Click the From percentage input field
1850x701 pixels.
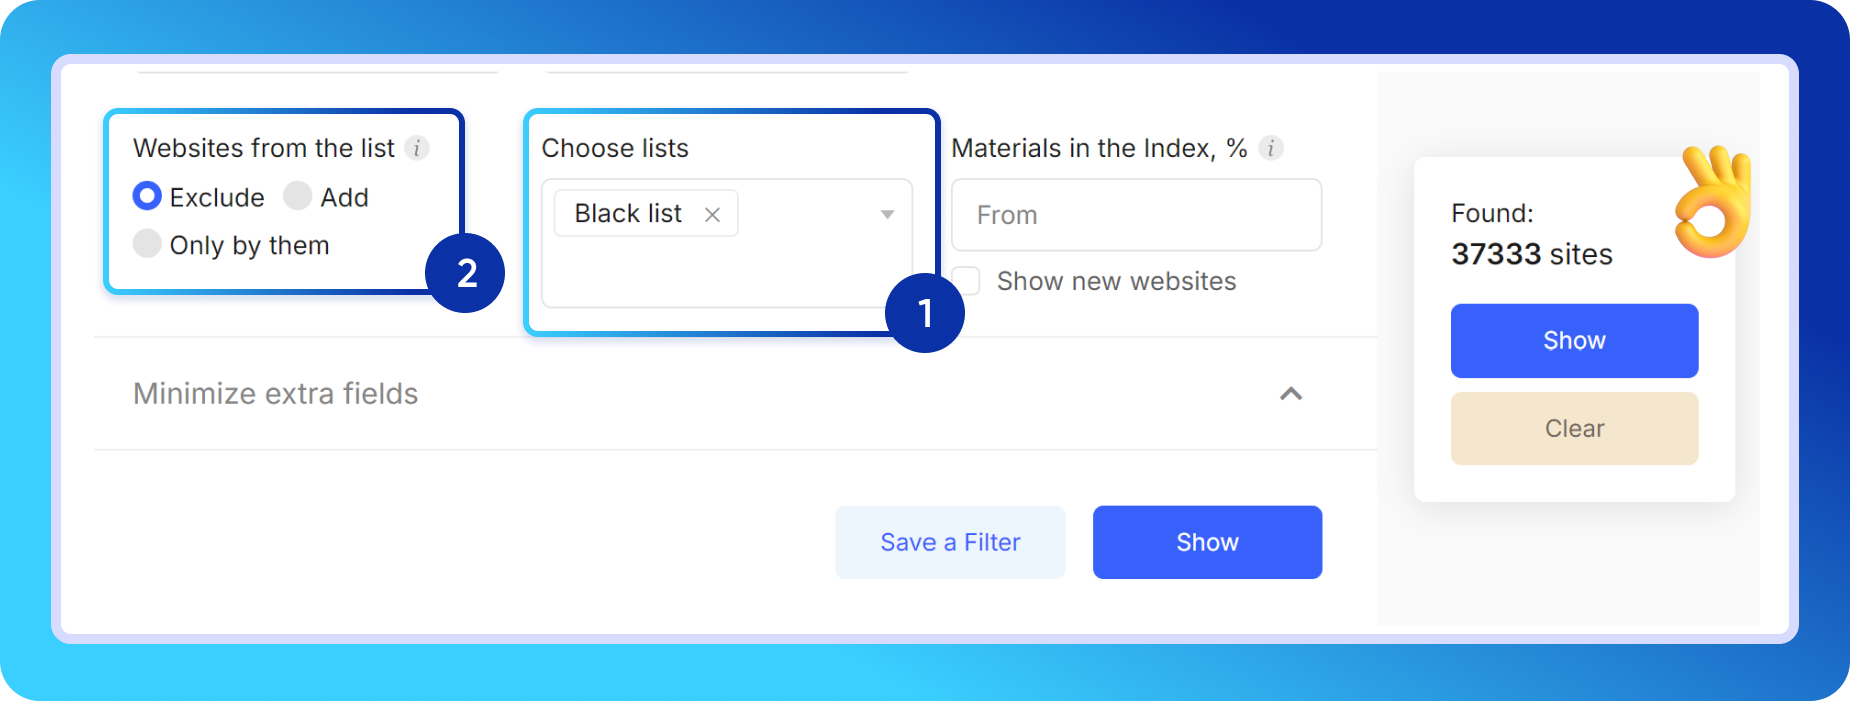pos(1135,214)
